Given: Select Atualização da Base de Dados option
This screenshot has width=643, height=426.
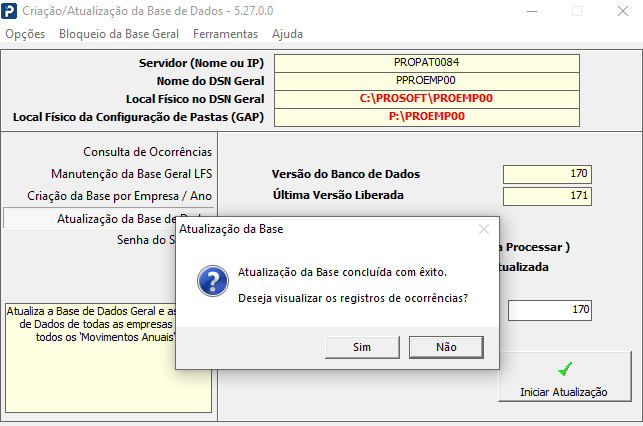Looking at the screenshot, I should click(x=108, y=218).
